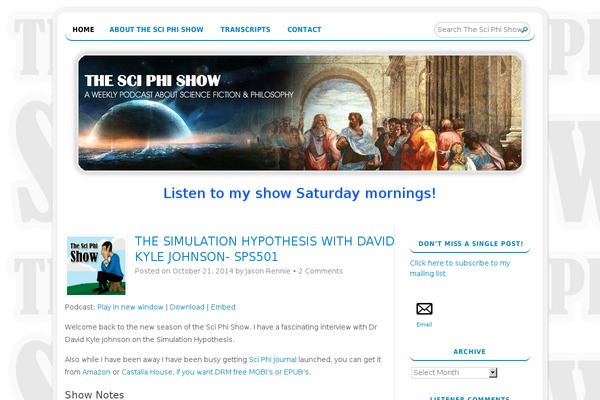Image resolution: width=600 pixels, height=400 pixels.
Task: Click the Email text label under envelope
Action: 424,325
